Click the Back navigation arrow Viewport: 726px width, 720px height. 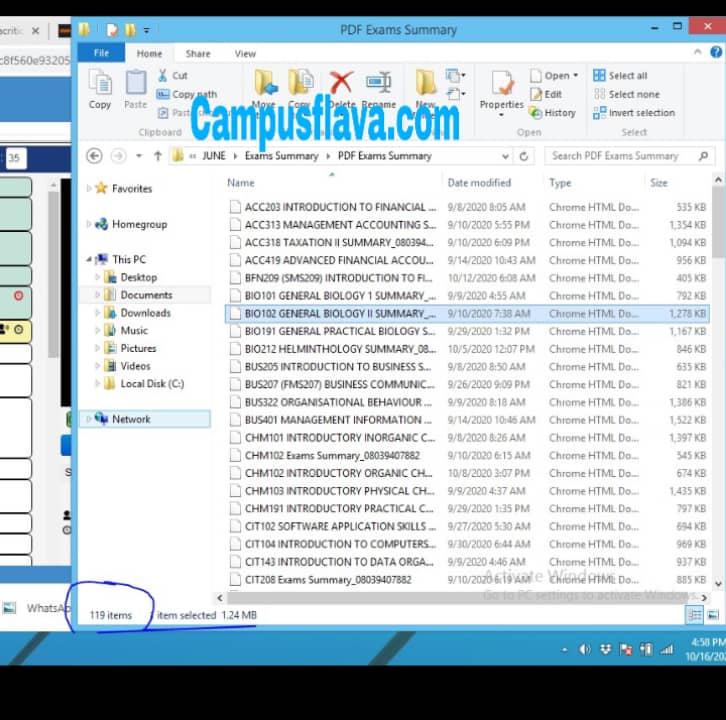click(x=94, y=156)
